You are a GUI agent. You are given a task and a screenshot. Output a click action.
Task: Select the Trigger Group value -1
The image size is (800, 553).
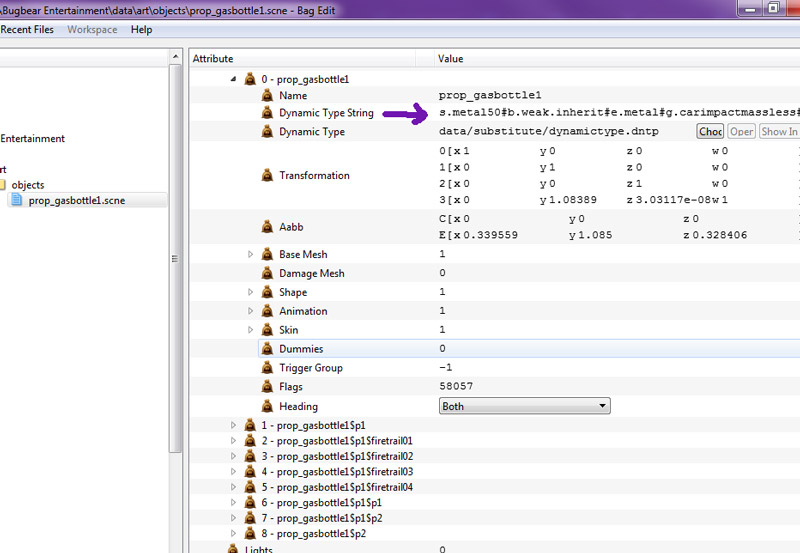coord(445,367)
